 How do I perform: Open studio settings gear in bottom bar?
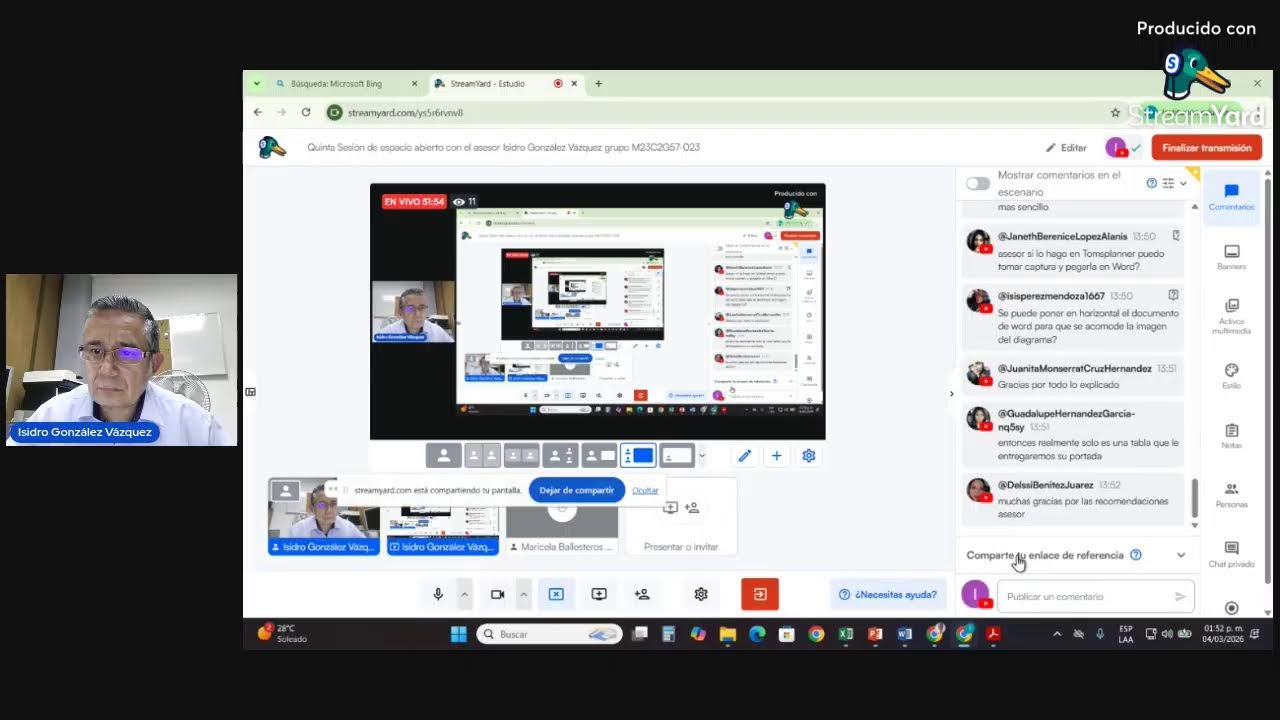(x=701, y=594)
